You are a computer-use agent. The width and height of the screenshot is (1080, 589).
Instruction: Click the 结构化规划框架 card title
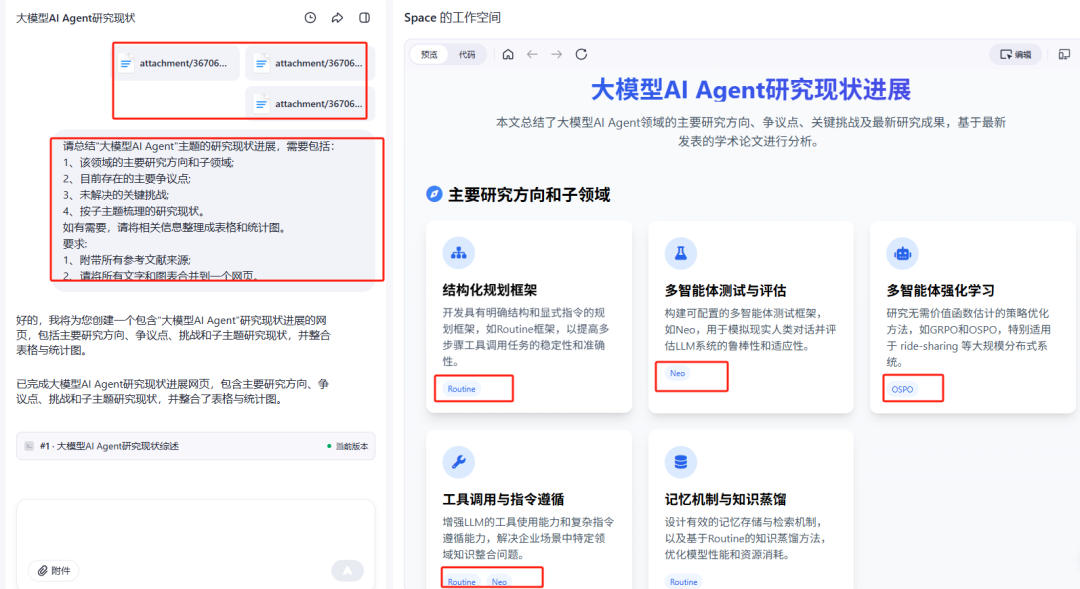[x=490, y=290]
